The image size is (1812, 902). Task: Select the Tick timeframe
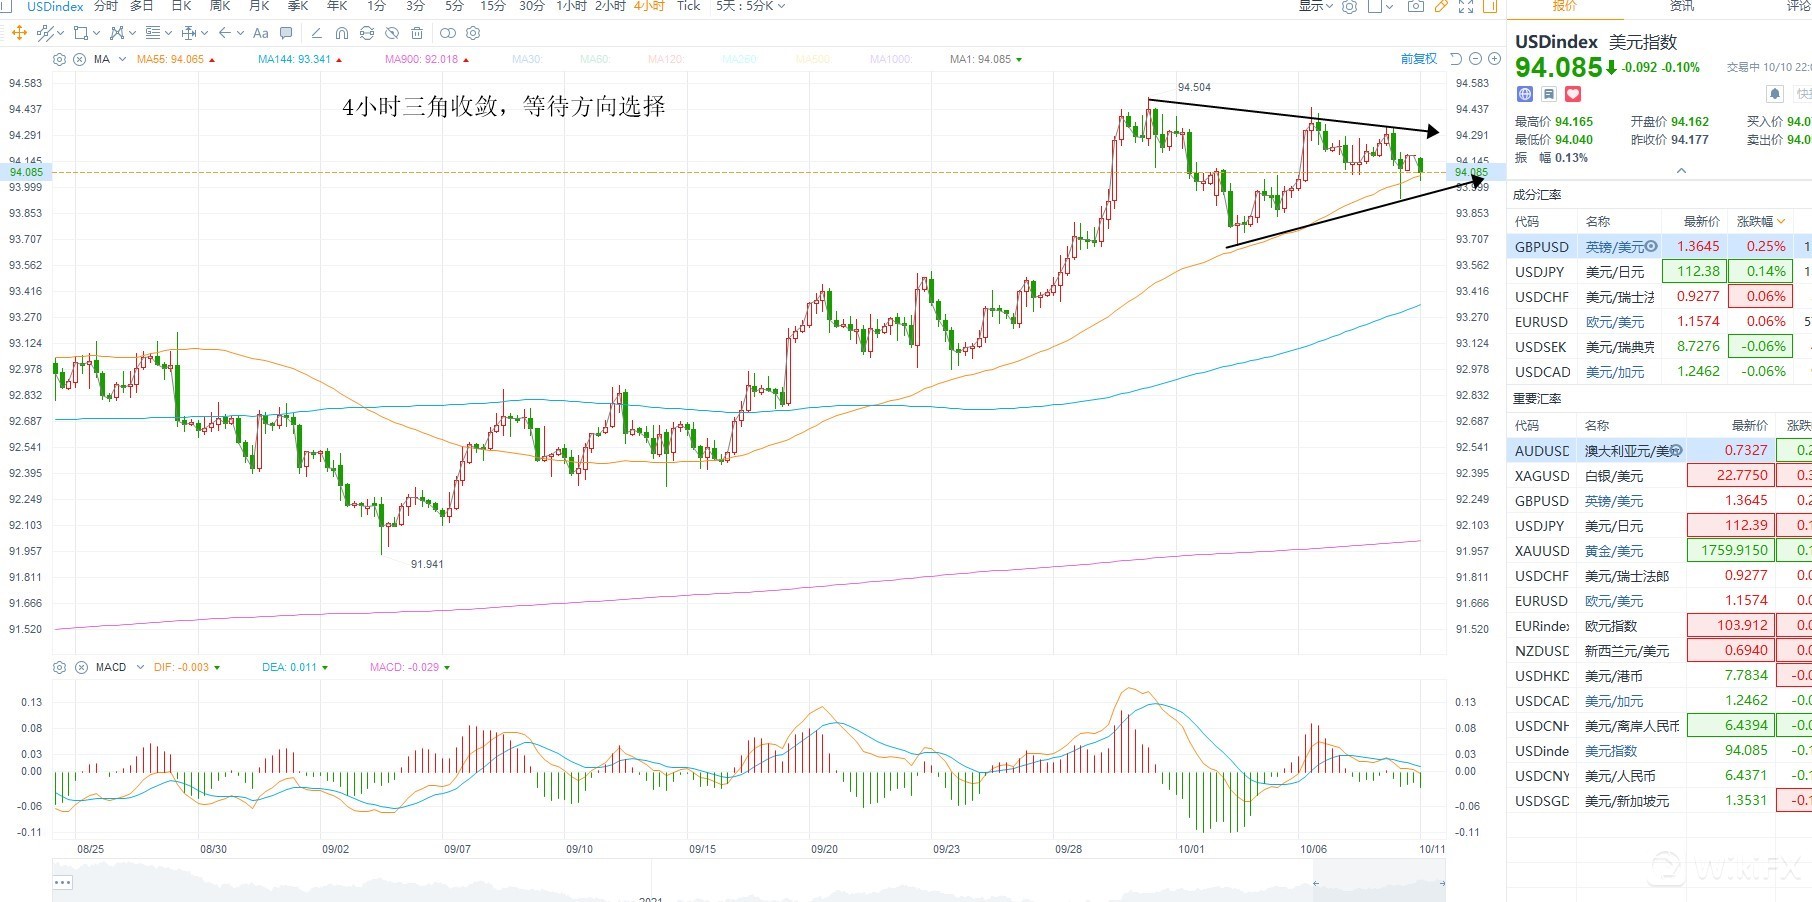[x=689, y=6]
